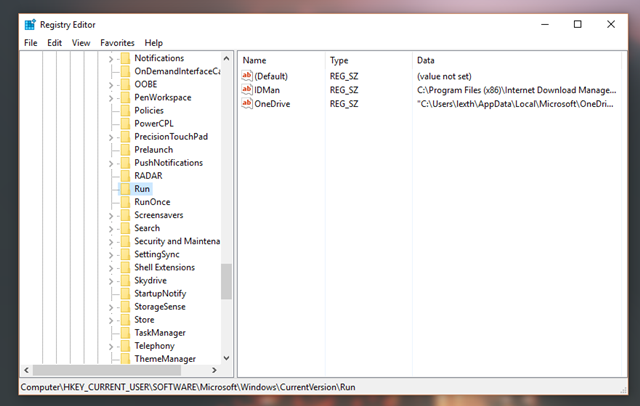Click the ThemeManager folder icon
Screen dimensions: 640x406
pos(125,359)
